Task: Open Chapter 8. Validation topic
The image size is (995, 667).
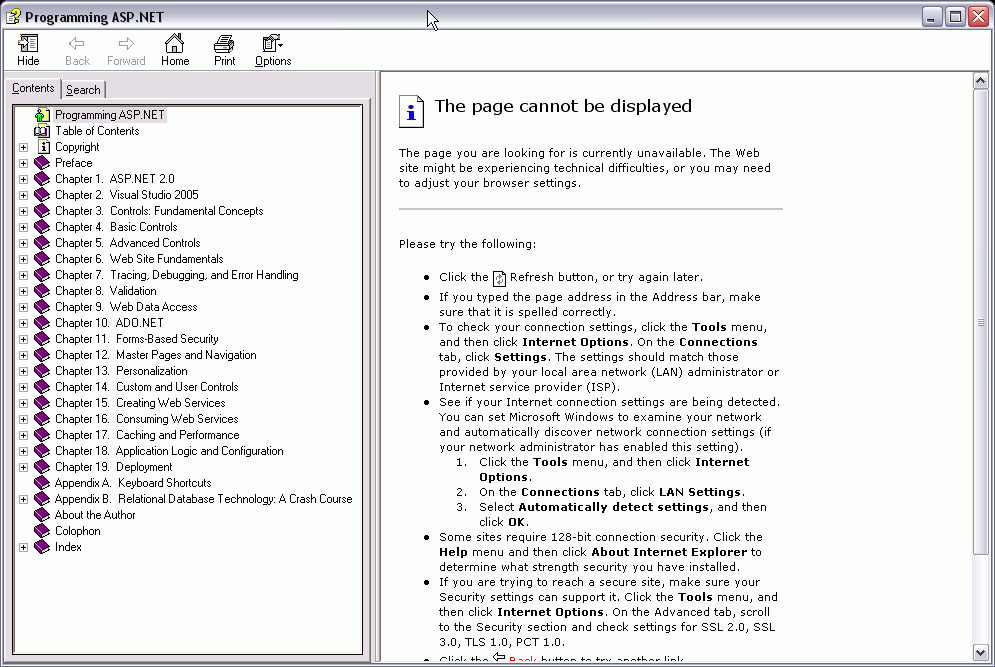Action: click(x=105, y=291)
